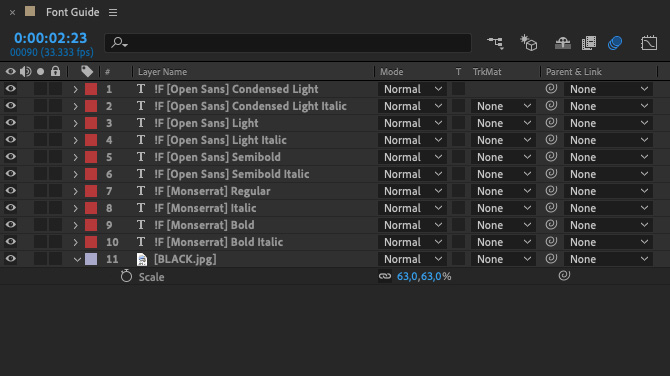Click red label swatch of layer 3
670x376 pixels.
tap(91, 123)
